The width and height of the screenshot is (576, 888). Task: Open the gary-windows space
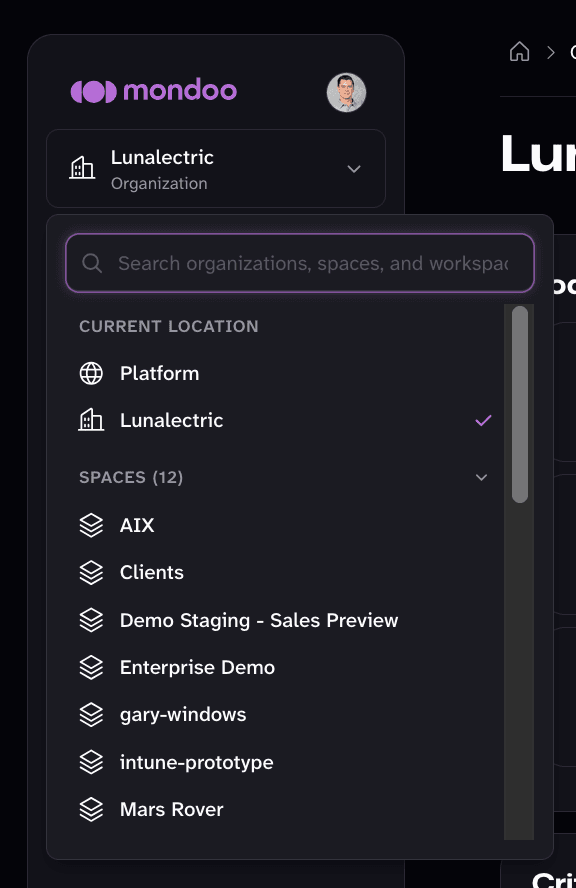click(285, 715)
